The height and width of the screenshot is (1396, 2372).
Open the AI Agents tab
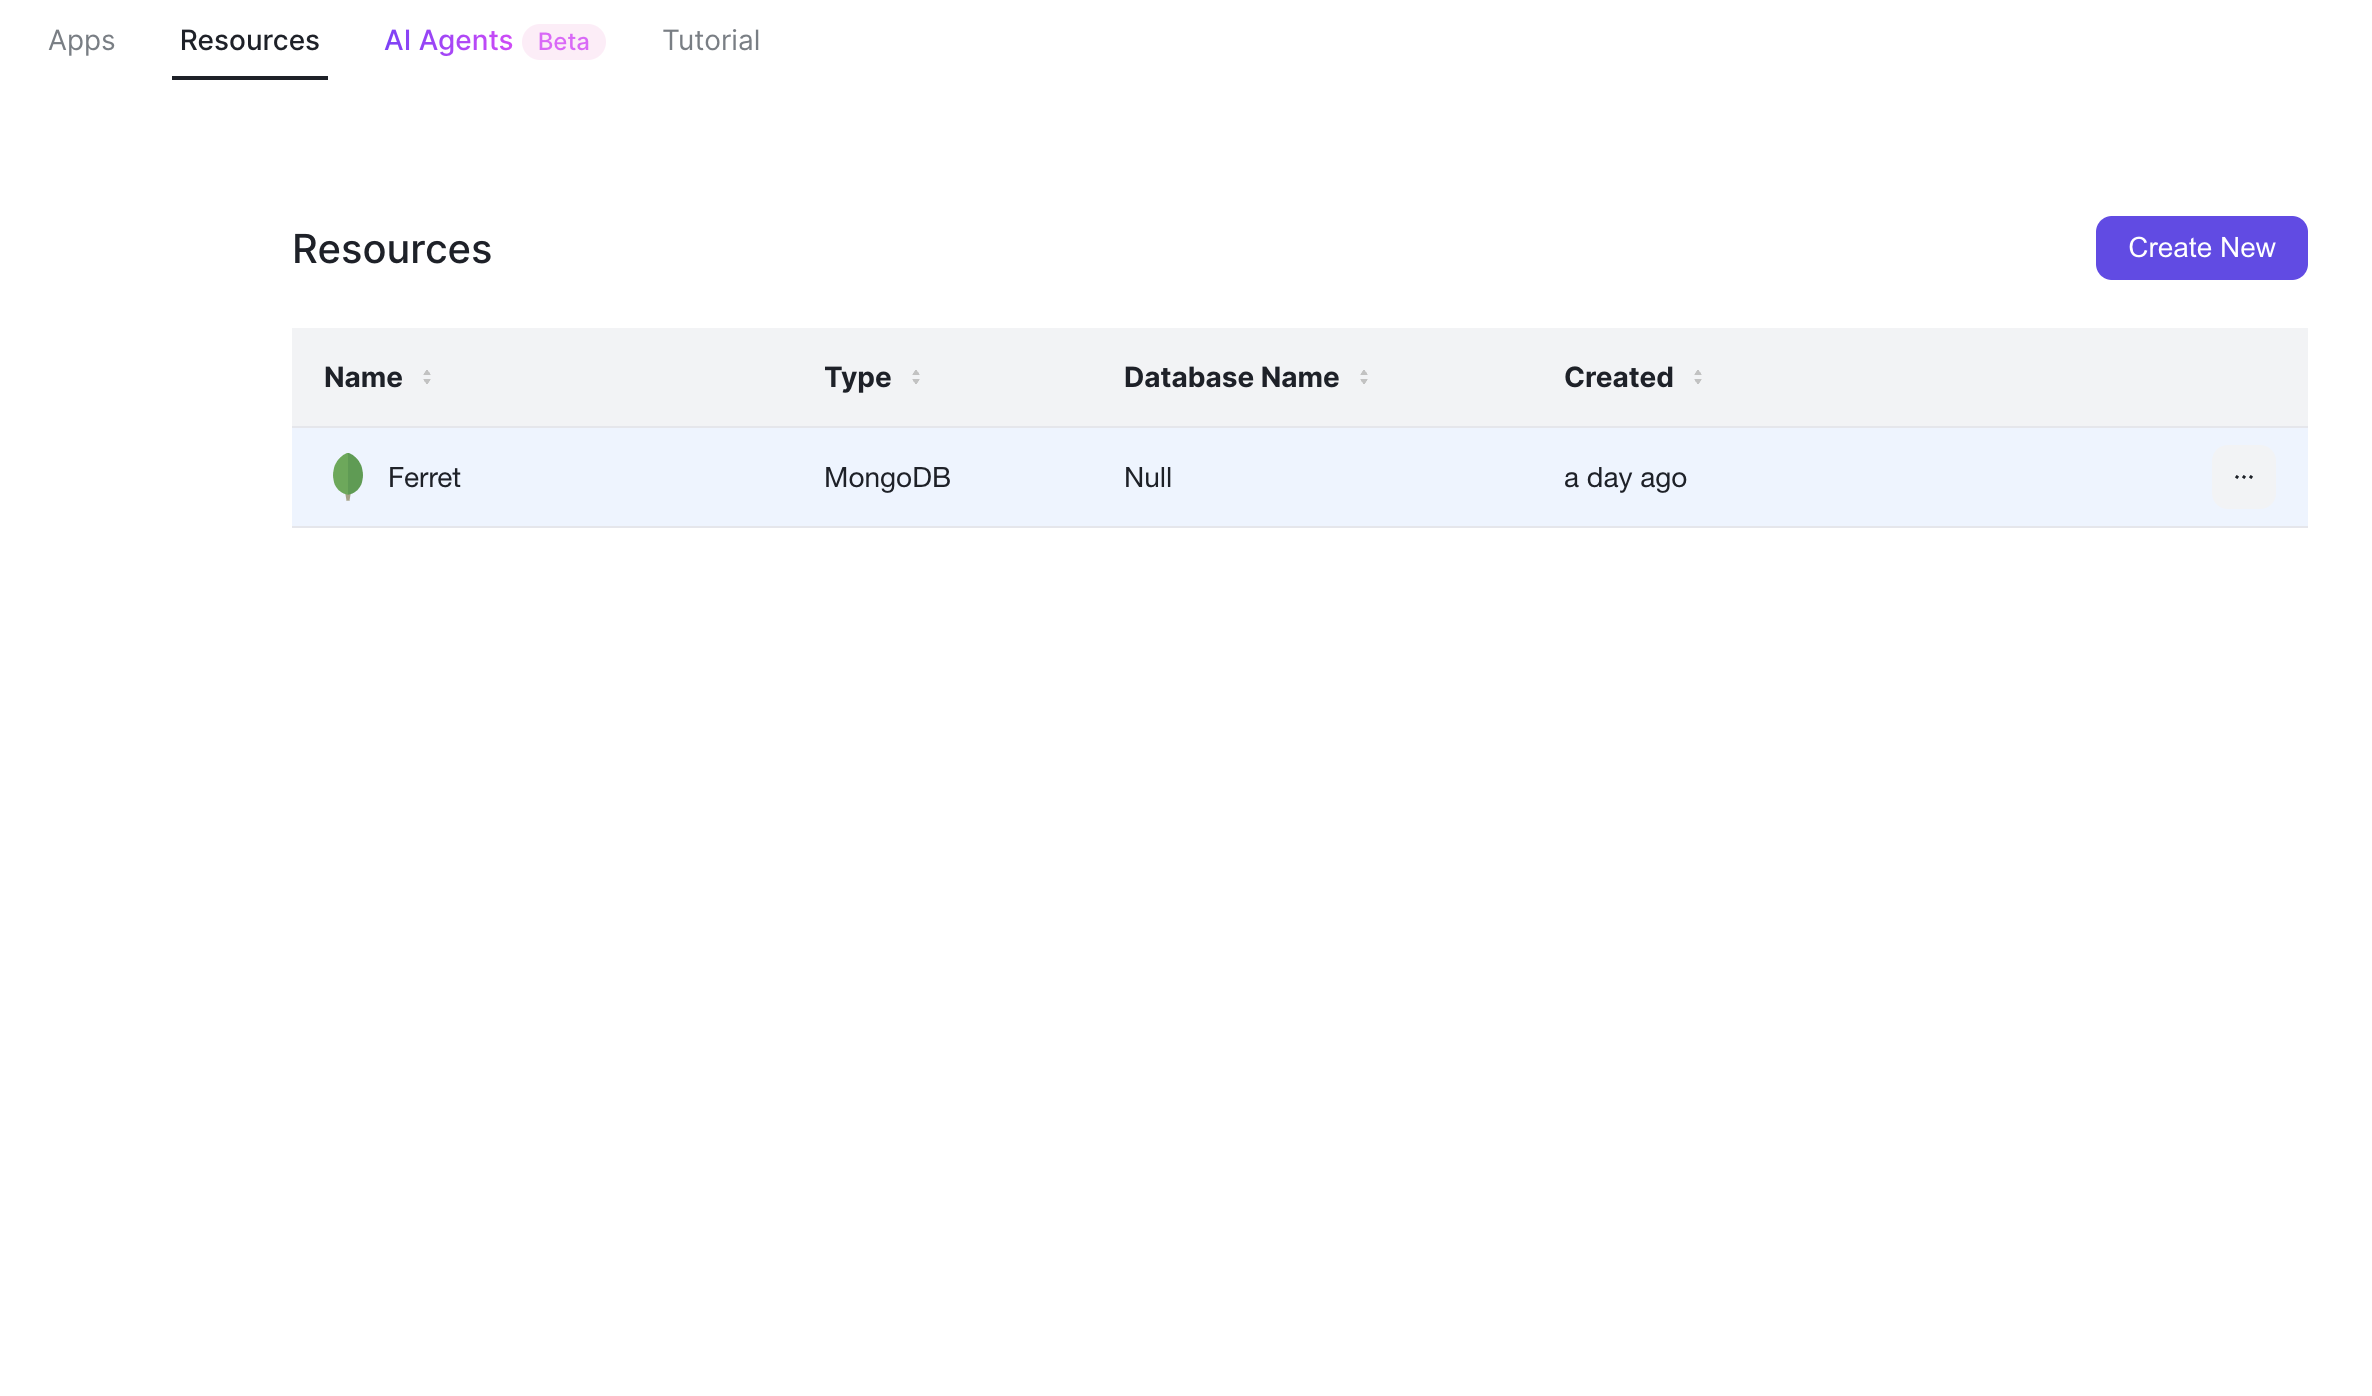[447, 40]
